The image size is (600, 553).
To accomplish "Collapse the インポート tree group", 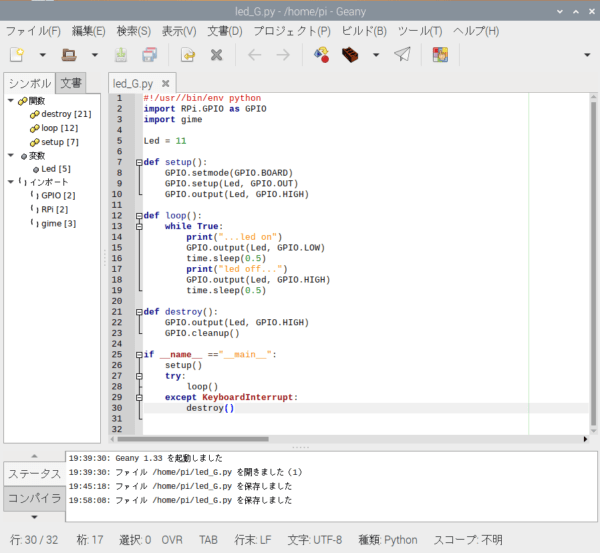I will click(11, 181).
